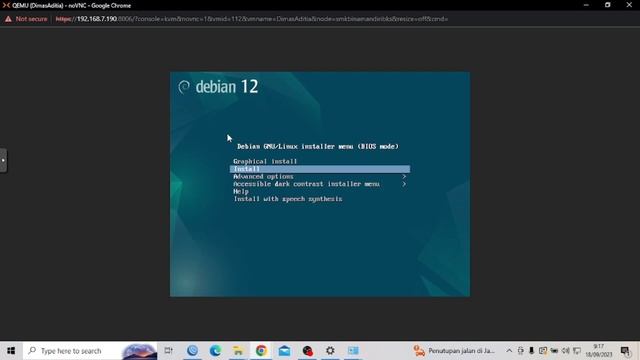Expand the noVNC control panel handle
This screenshot has width=640, height=360.
click(3, 160)
